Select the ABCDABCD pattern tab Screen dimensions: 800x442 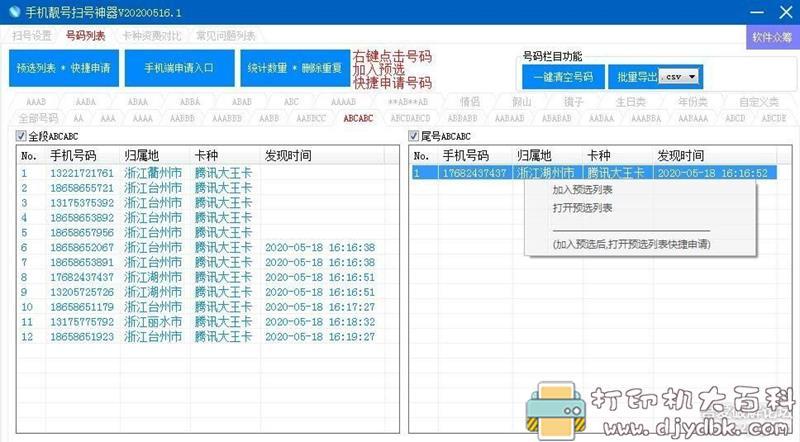410,118
